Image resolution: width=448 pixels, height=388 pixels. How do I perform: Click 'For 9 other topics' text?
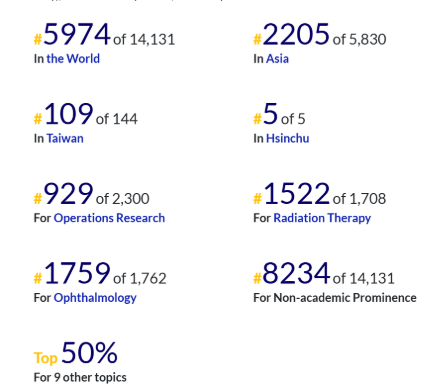(x=80, y=377)
